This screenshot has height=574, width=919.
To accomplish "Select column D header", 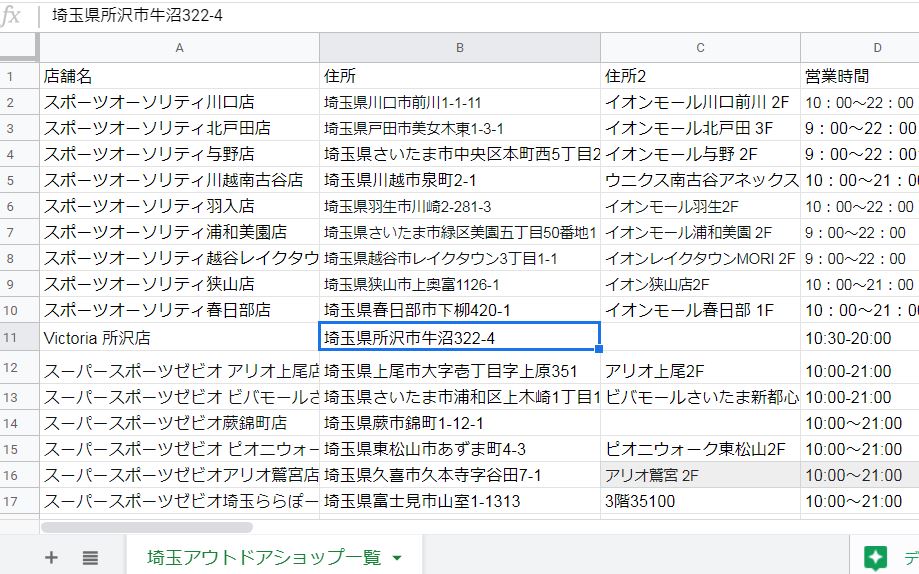I will tap(860, 48).
